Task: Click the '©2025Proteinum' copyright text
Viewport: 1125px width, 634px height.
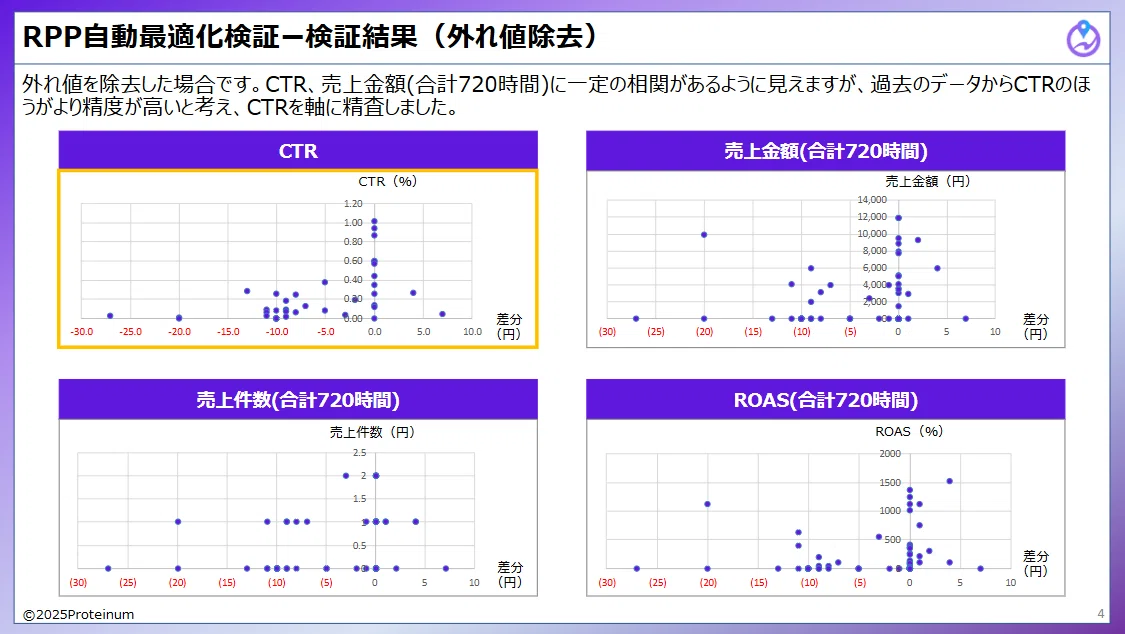Action: click(x=78, y=615)
